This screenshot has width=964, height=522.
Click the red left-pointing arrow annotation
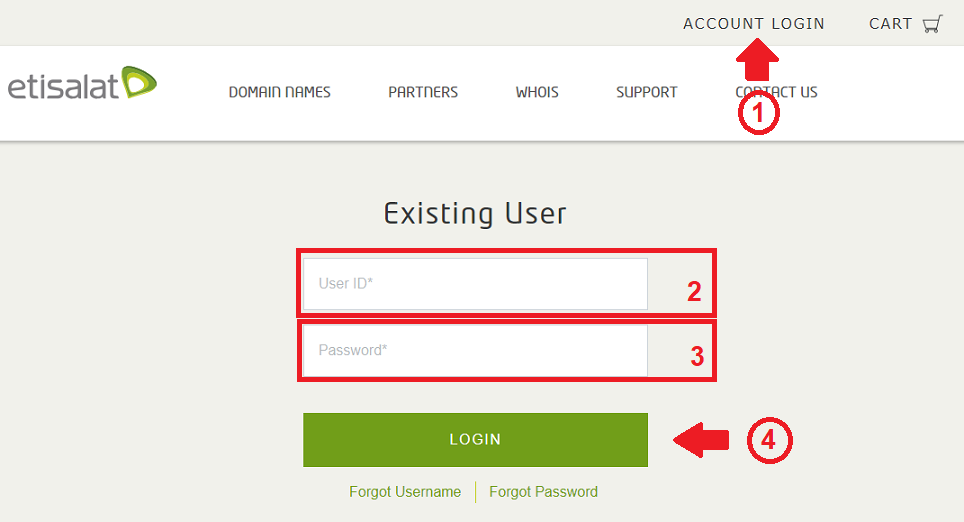pos(701,440)
